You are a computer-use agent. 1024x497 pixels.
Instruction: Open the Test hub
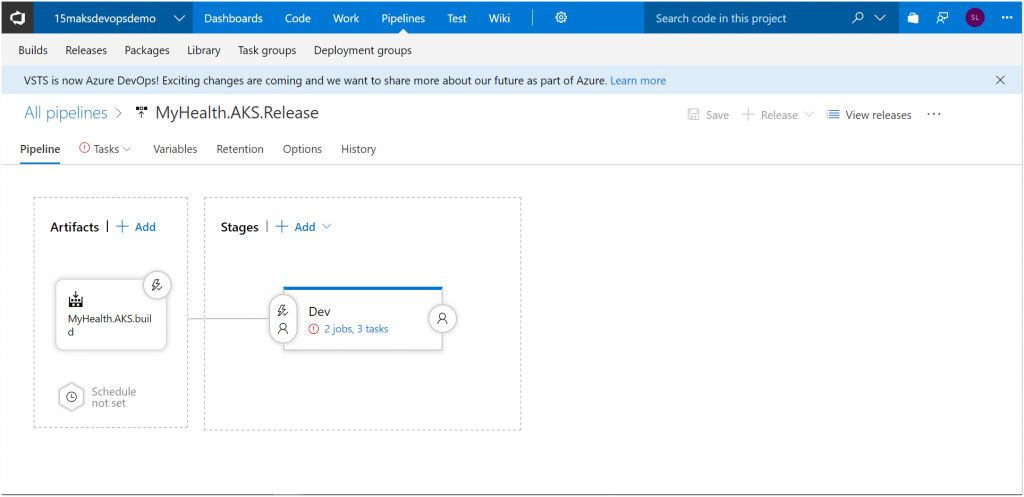[456, 18]
